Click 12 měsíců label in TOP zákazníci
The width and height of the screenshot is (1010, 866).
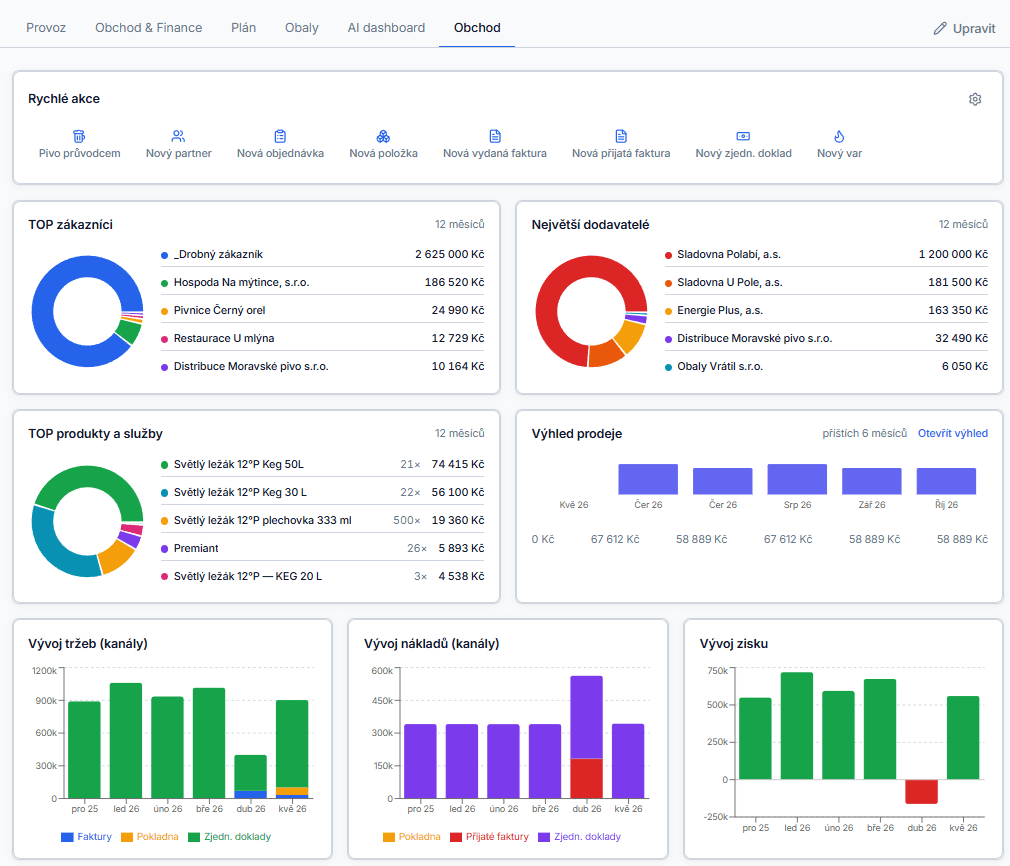pos(459,224)
